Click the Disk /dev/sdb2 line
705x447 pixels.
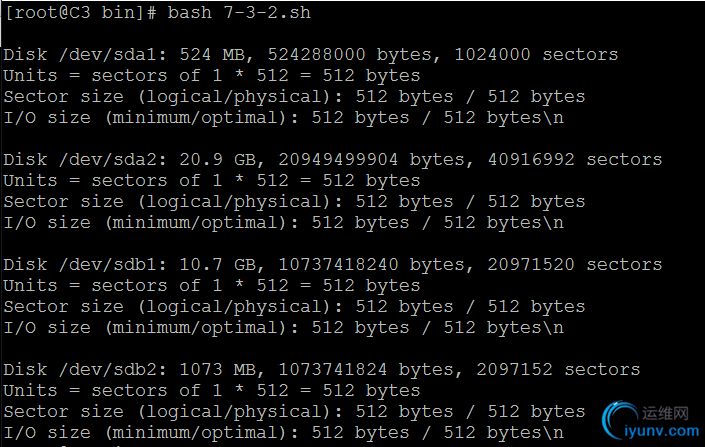click(x=321, y=370)
